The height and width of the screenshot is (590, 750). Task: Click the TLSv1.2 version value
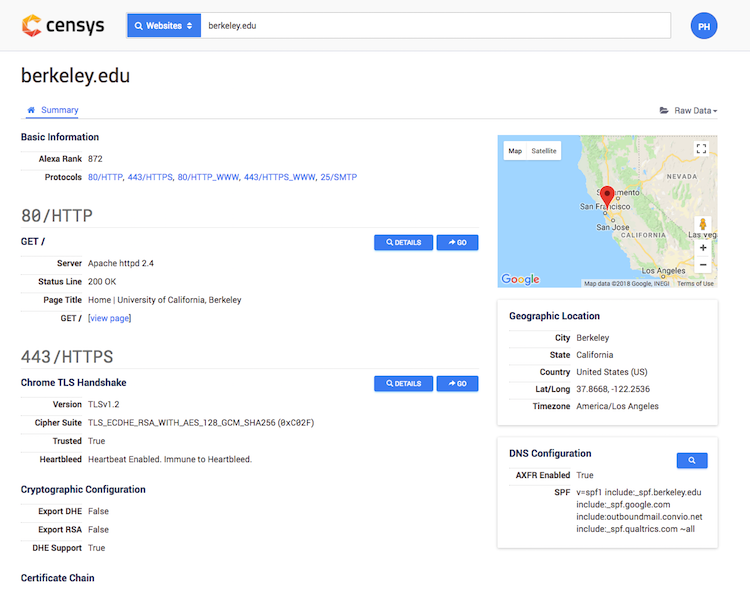pyautogui.click(x=104, y=404)
